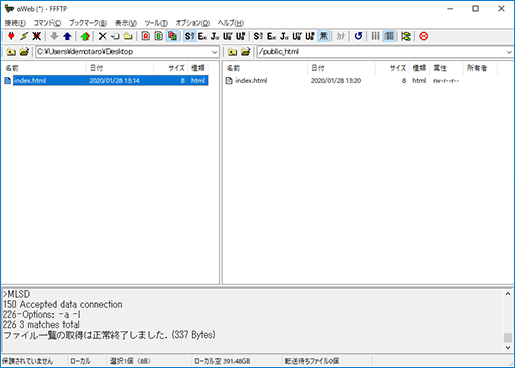The width and height of the screenshot is (515, 368).
Task: Click the Mirroring Upload green-red arrow icon
Action: [85, 36]
